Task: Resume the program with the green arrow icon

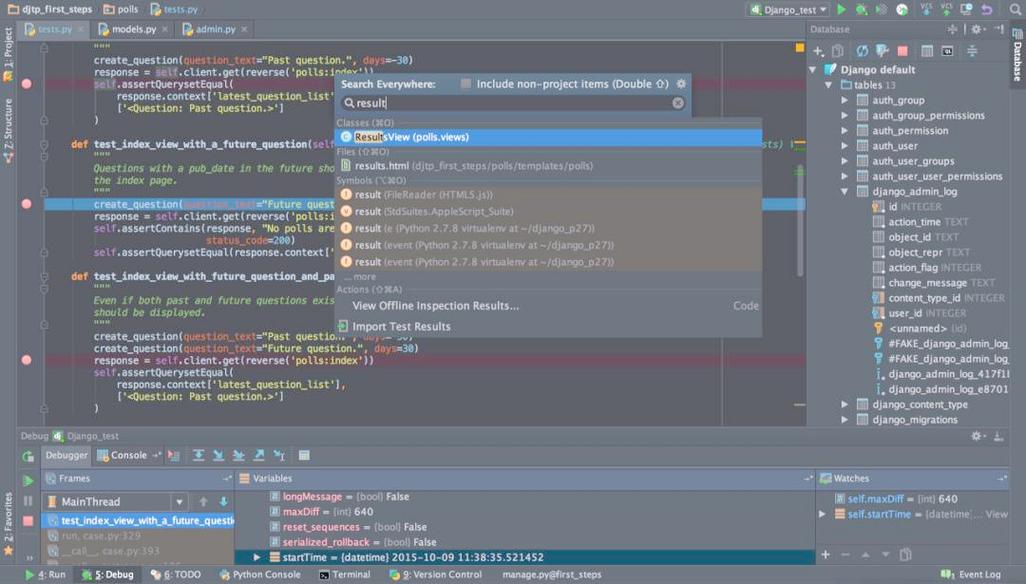Action: (28, 479)
